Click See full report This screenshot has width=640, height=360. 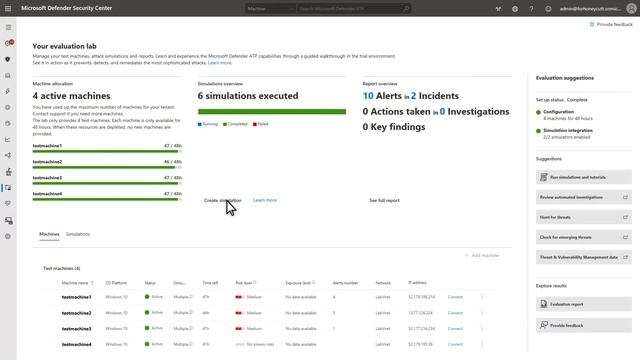[x=384, y=200]
